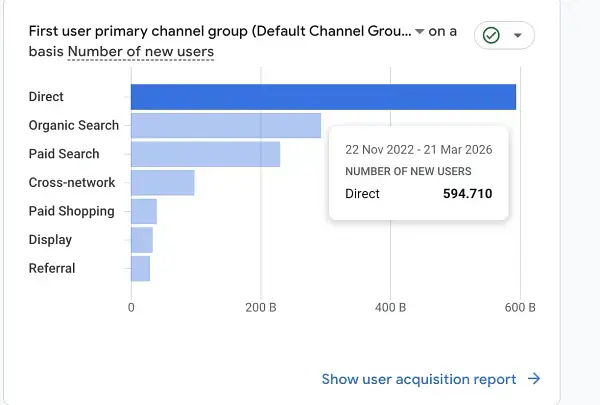This screenshot has width=600, height=405.
Task: Click the Paid Search channel label
Action: (x=64, y=154)
